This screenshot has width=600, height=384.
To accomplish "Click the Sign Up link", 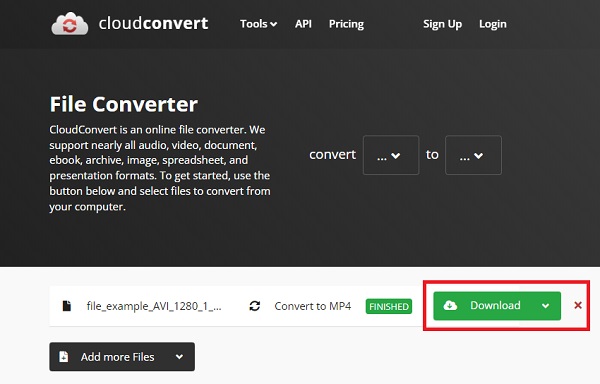I will click(x=442, y=24).
